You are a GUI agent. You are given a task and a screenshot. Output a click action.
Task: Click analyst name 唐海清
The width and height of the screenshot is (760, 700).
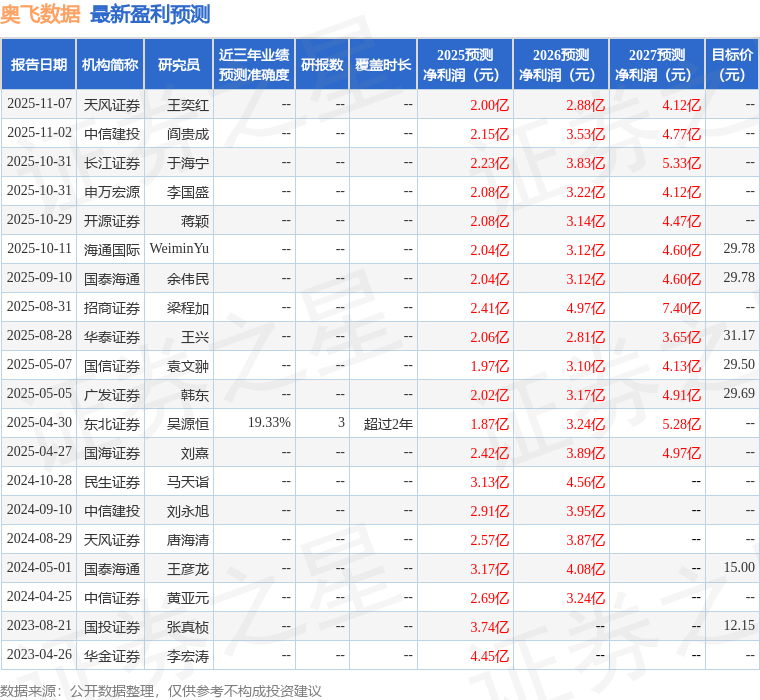[188, 540]
